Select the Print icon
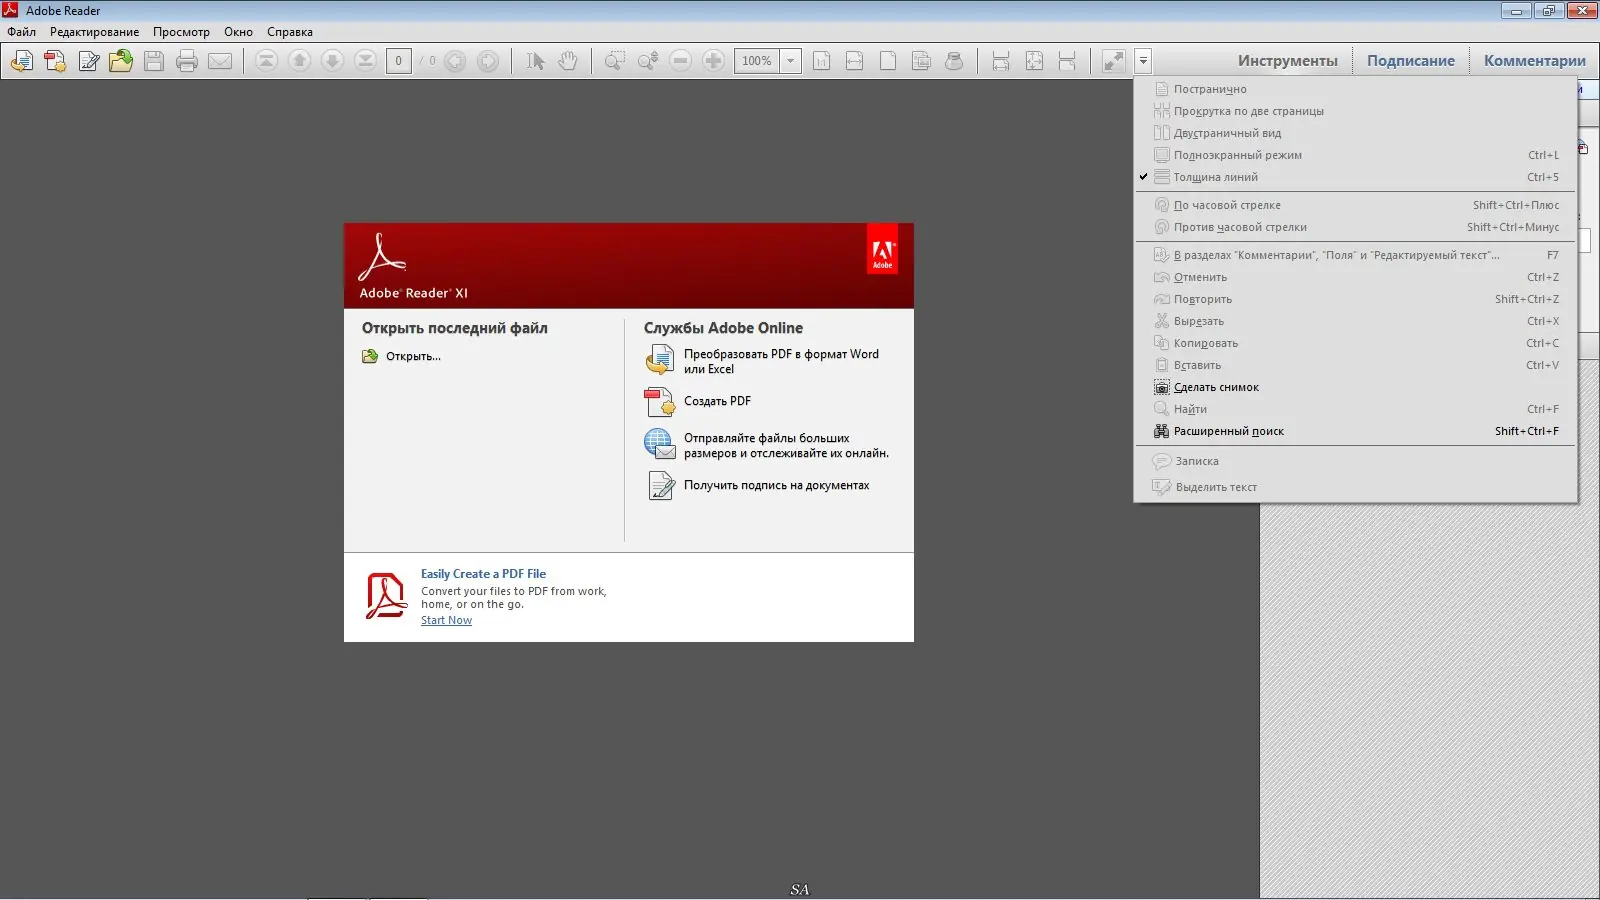Image resolution: width=1600 pixels, height=900 pixels. [x=187, y=61]
